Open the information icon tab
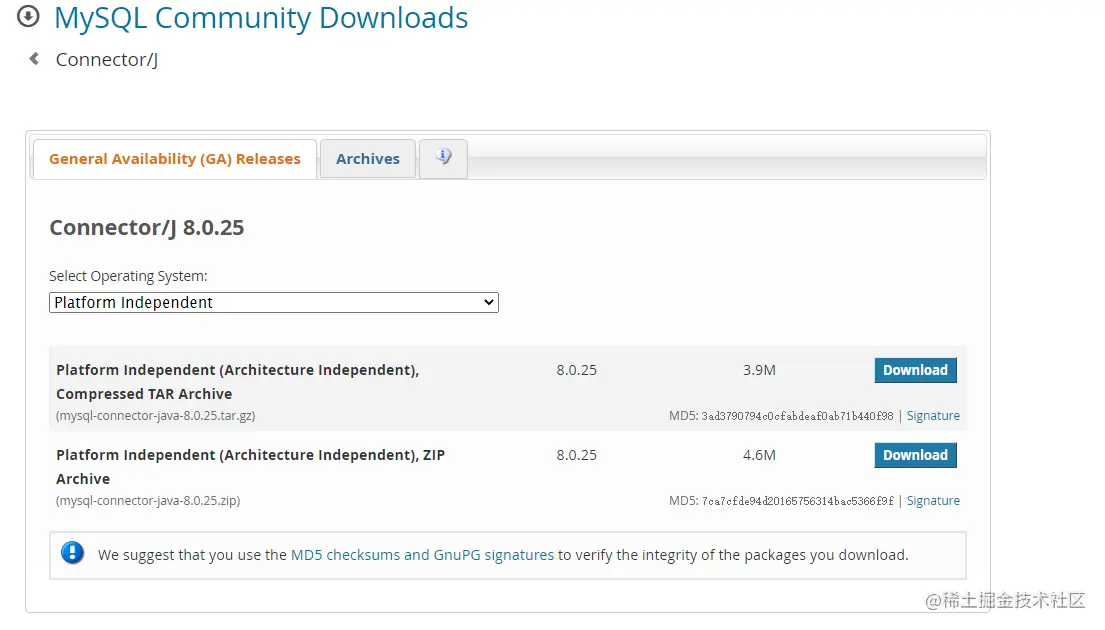Screen dimensions: 1105x630 tap(443, 158)
